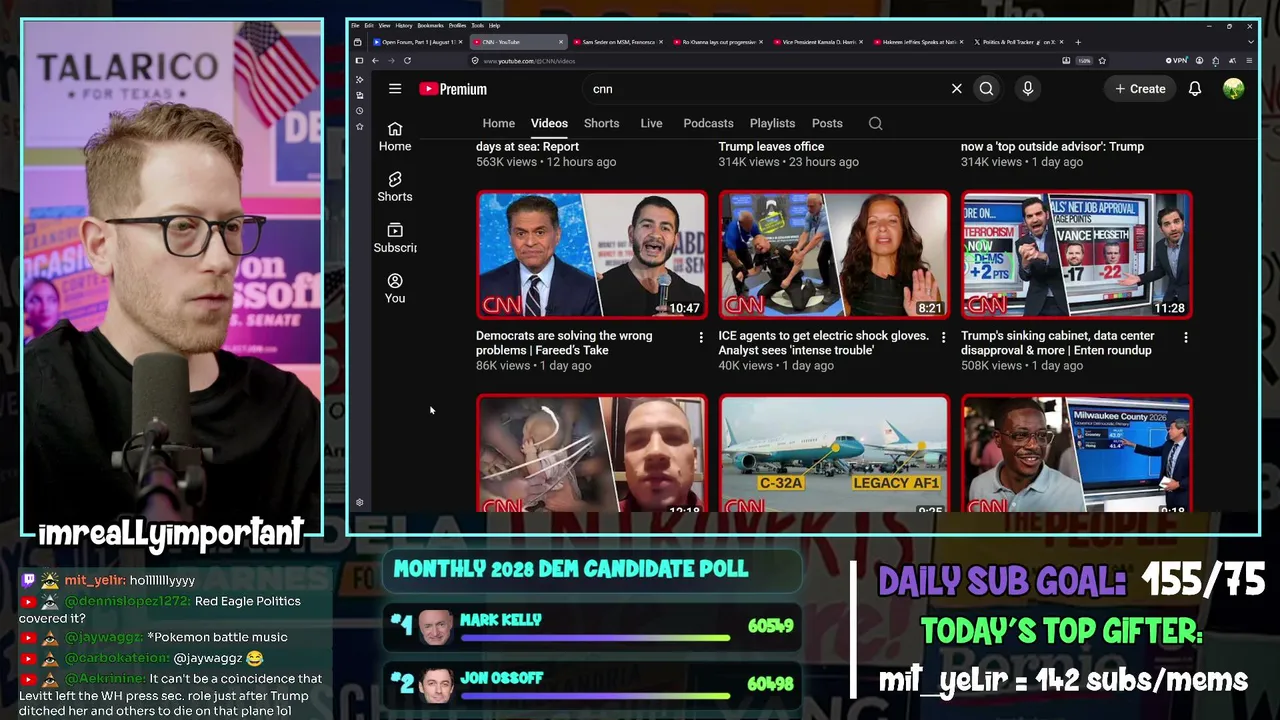Open the You section in sidebar
Image resolution: width=1280 pixels, height=720 pixels.
pos(395,289)
